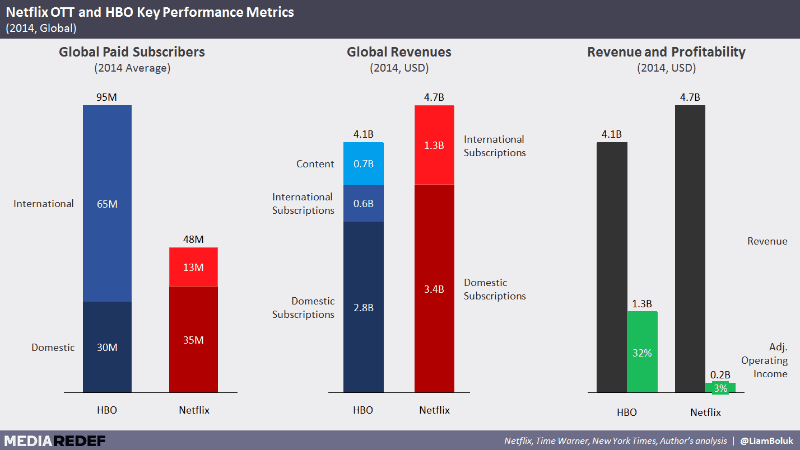The image size is (800, 450).
Task: Click the '4.7B' value in profitability chart
Action: (690, 97)
